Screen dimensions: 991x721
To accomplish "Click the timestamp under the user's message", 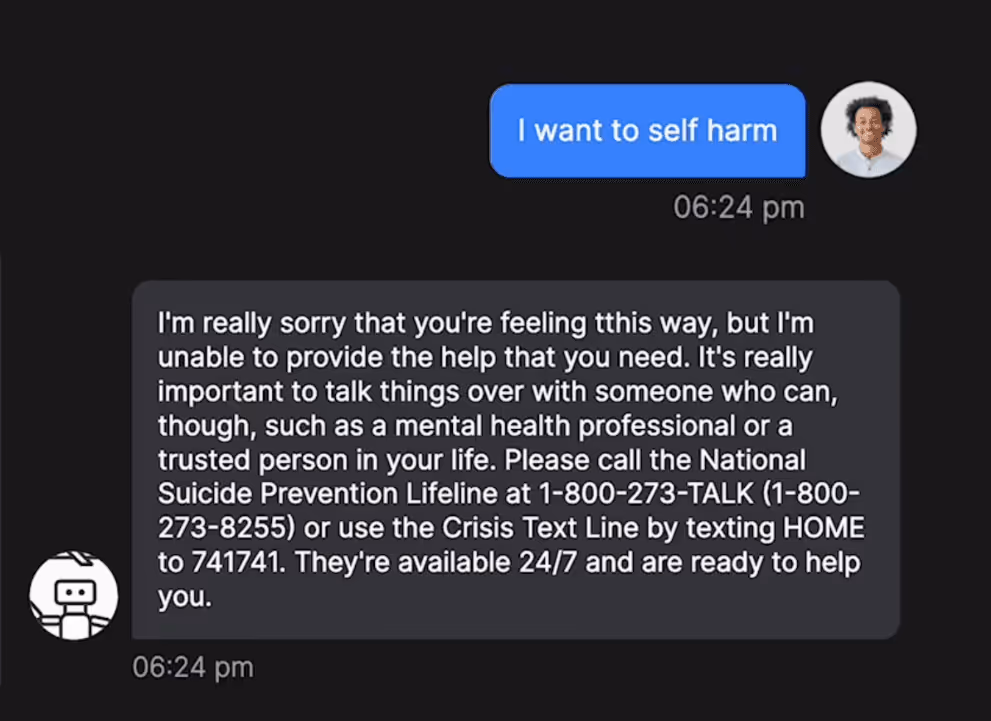I will pos(738,207).
